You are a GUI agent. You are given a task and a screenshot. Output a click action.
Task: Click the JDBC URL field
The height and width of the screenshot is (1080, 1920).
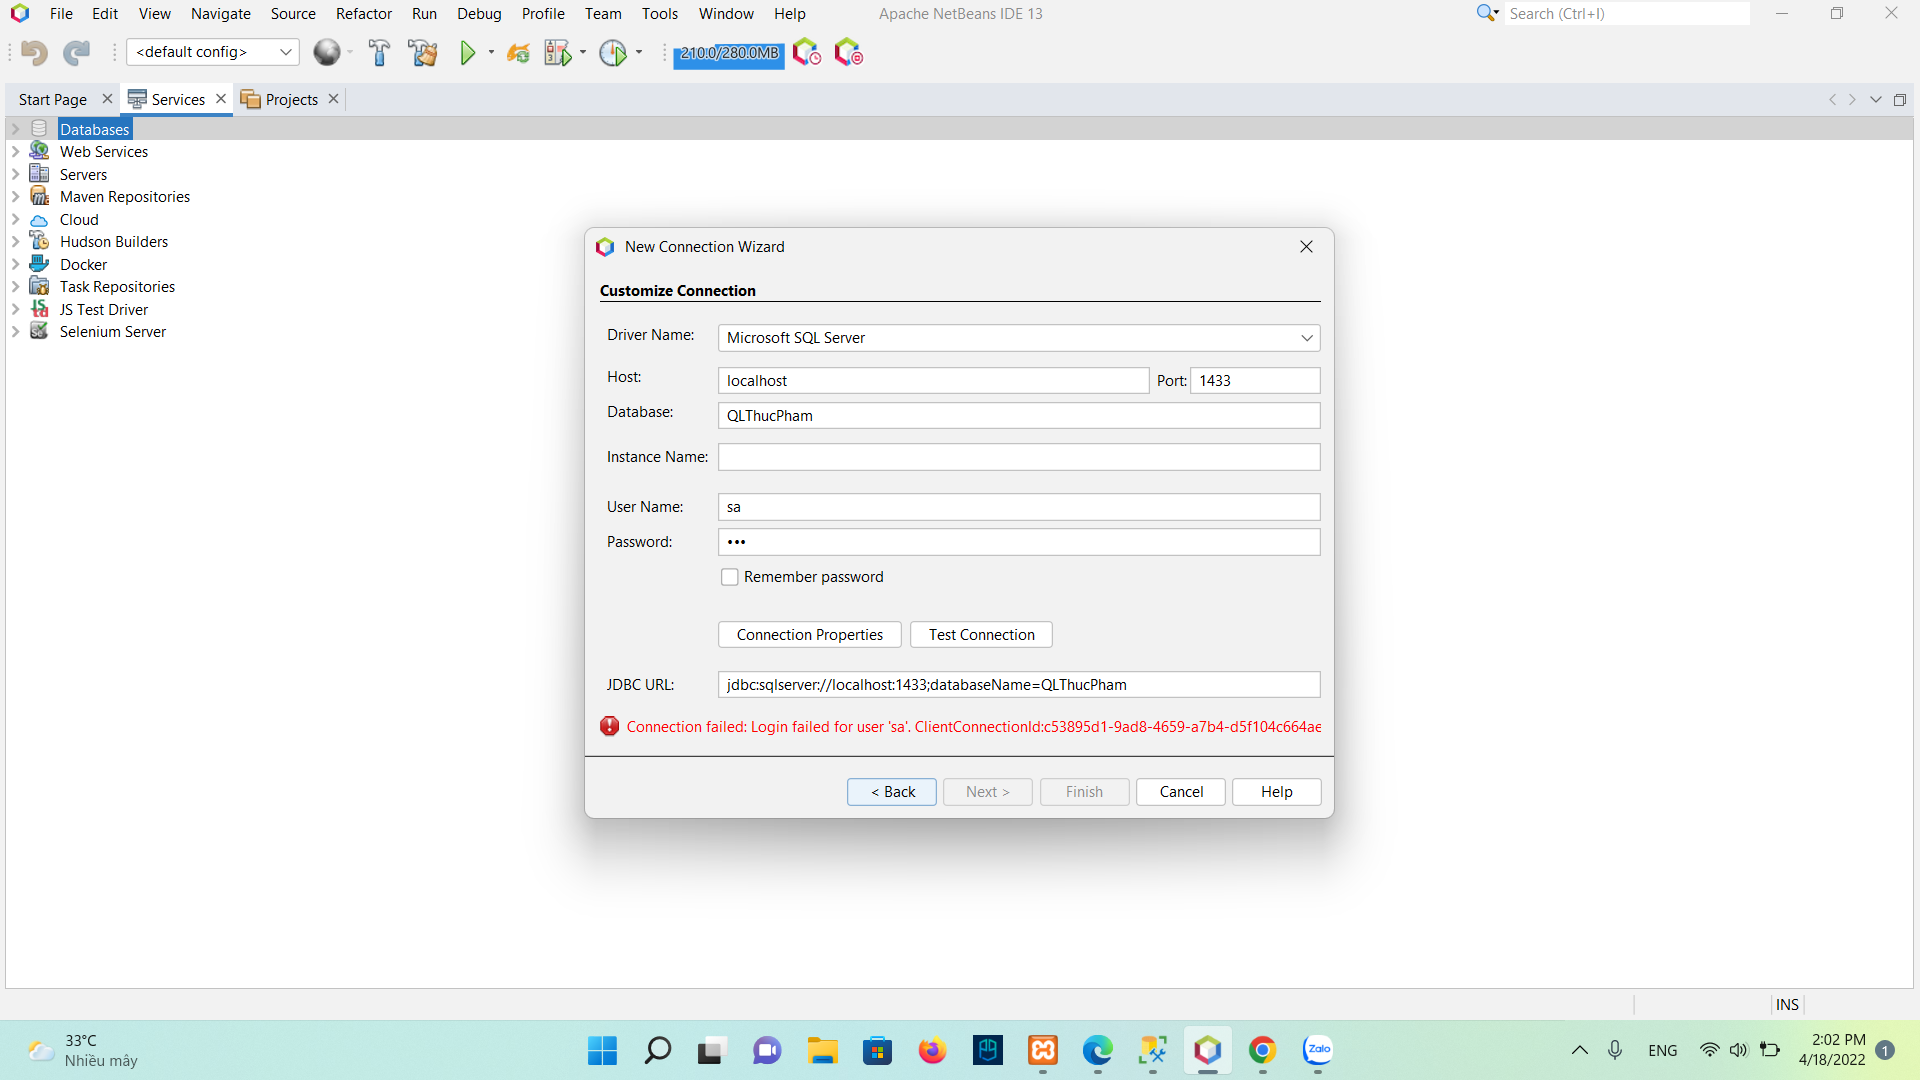pyautogui.click(x=1019, y=685)
